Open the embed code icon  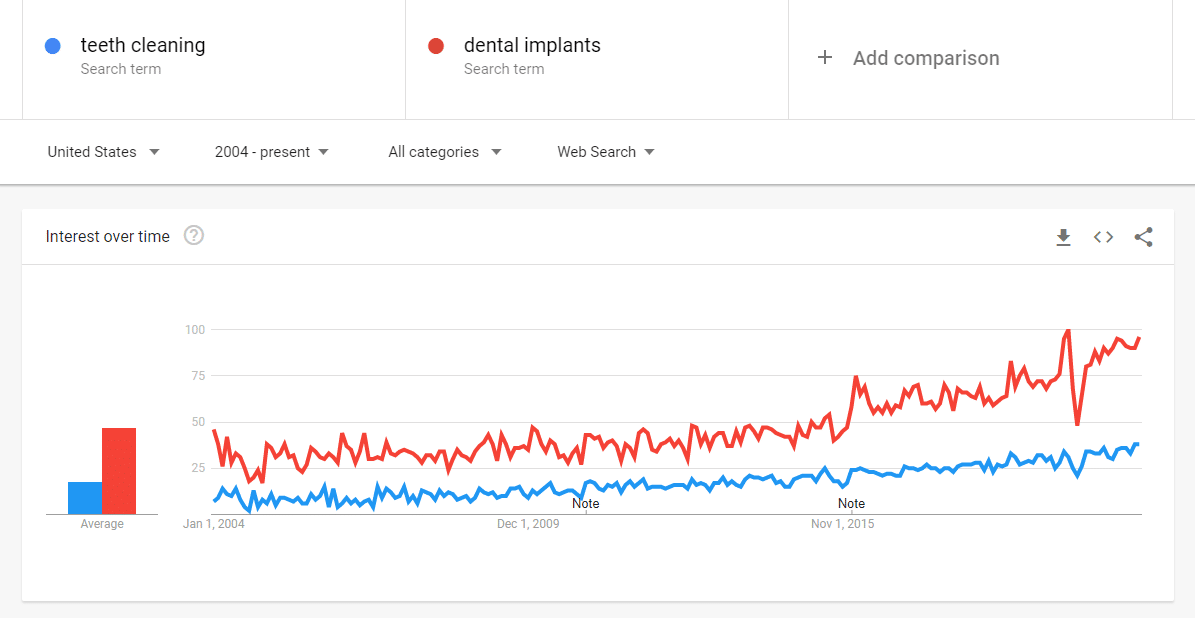click(1103, 237)
